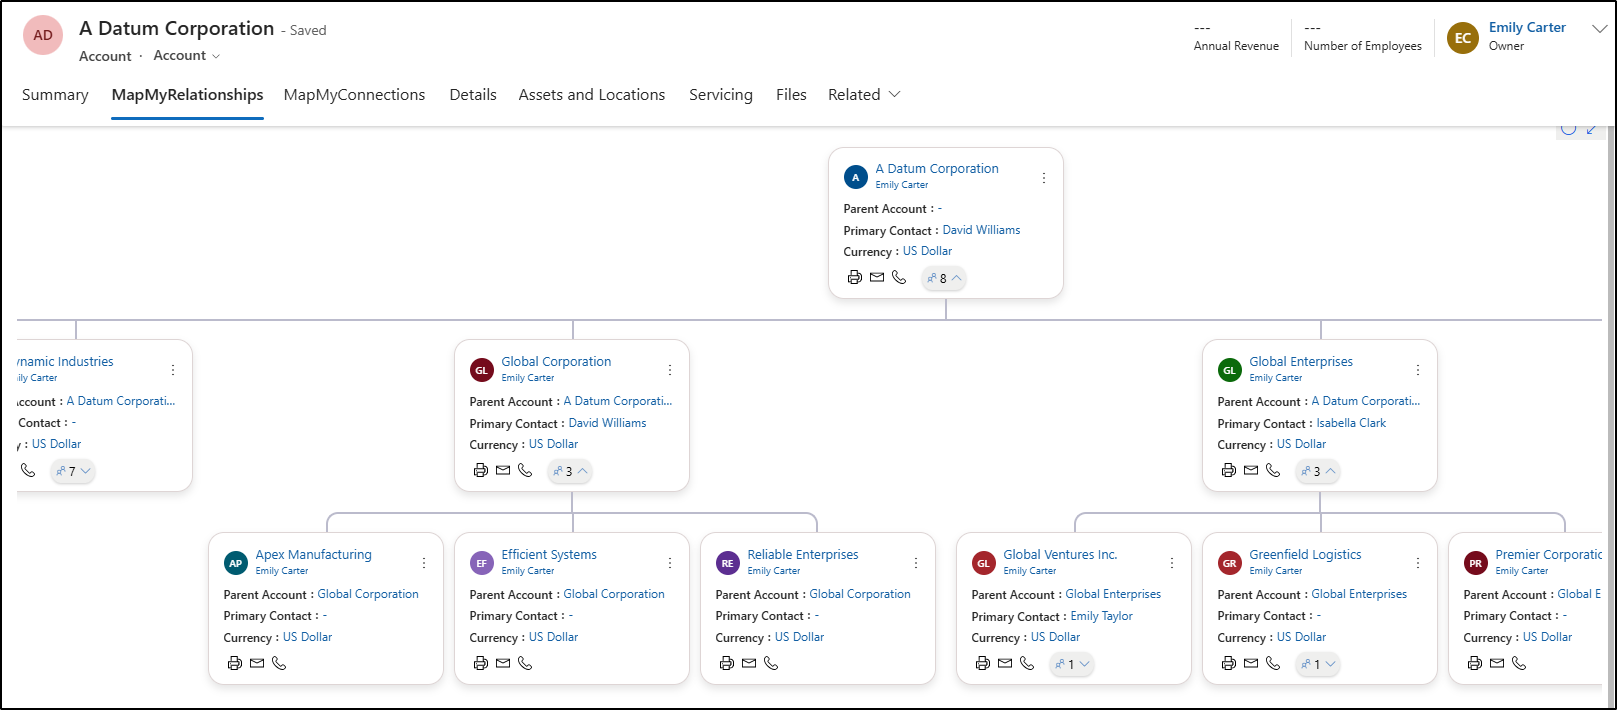This screenshot has width=1617, height=710.
Task: Open the Assets and Locations tab
Action: point(592,95)
